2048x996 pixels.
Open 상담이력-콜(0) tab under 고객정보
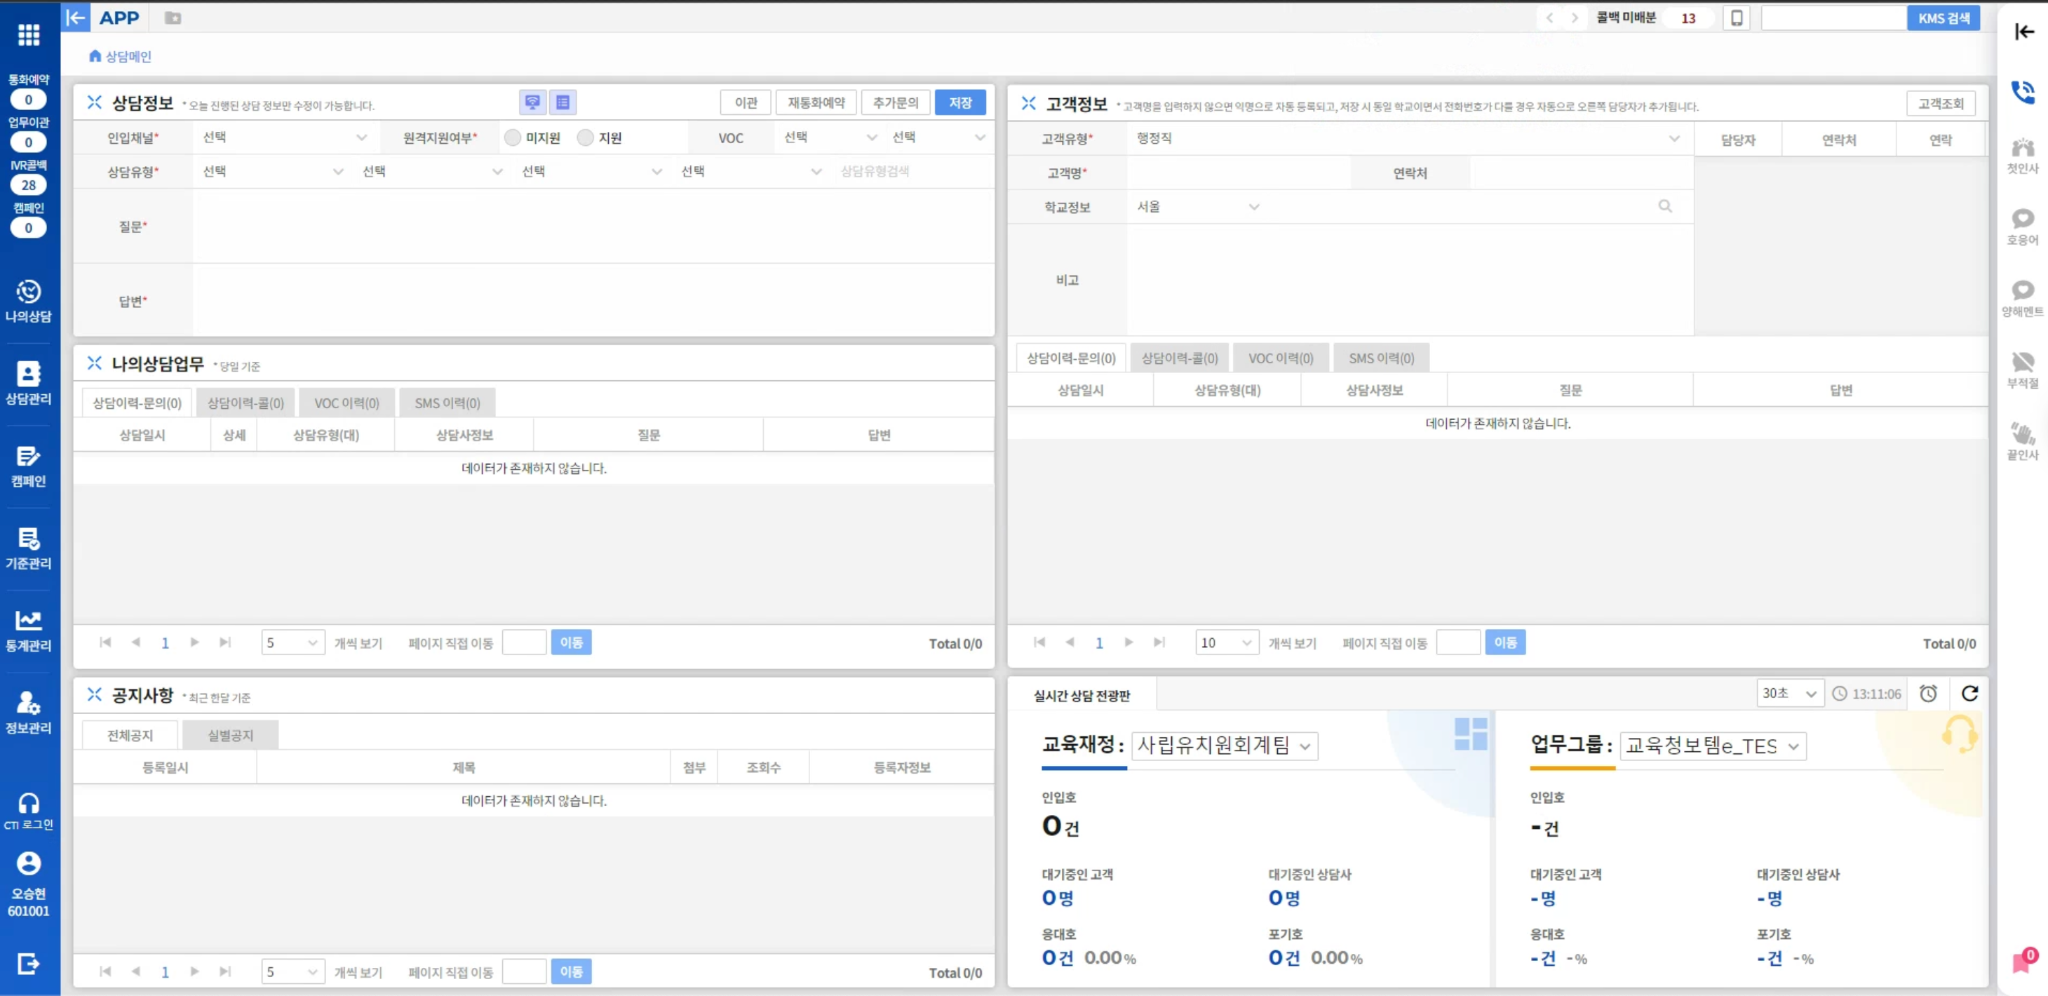click(1180, 357)
